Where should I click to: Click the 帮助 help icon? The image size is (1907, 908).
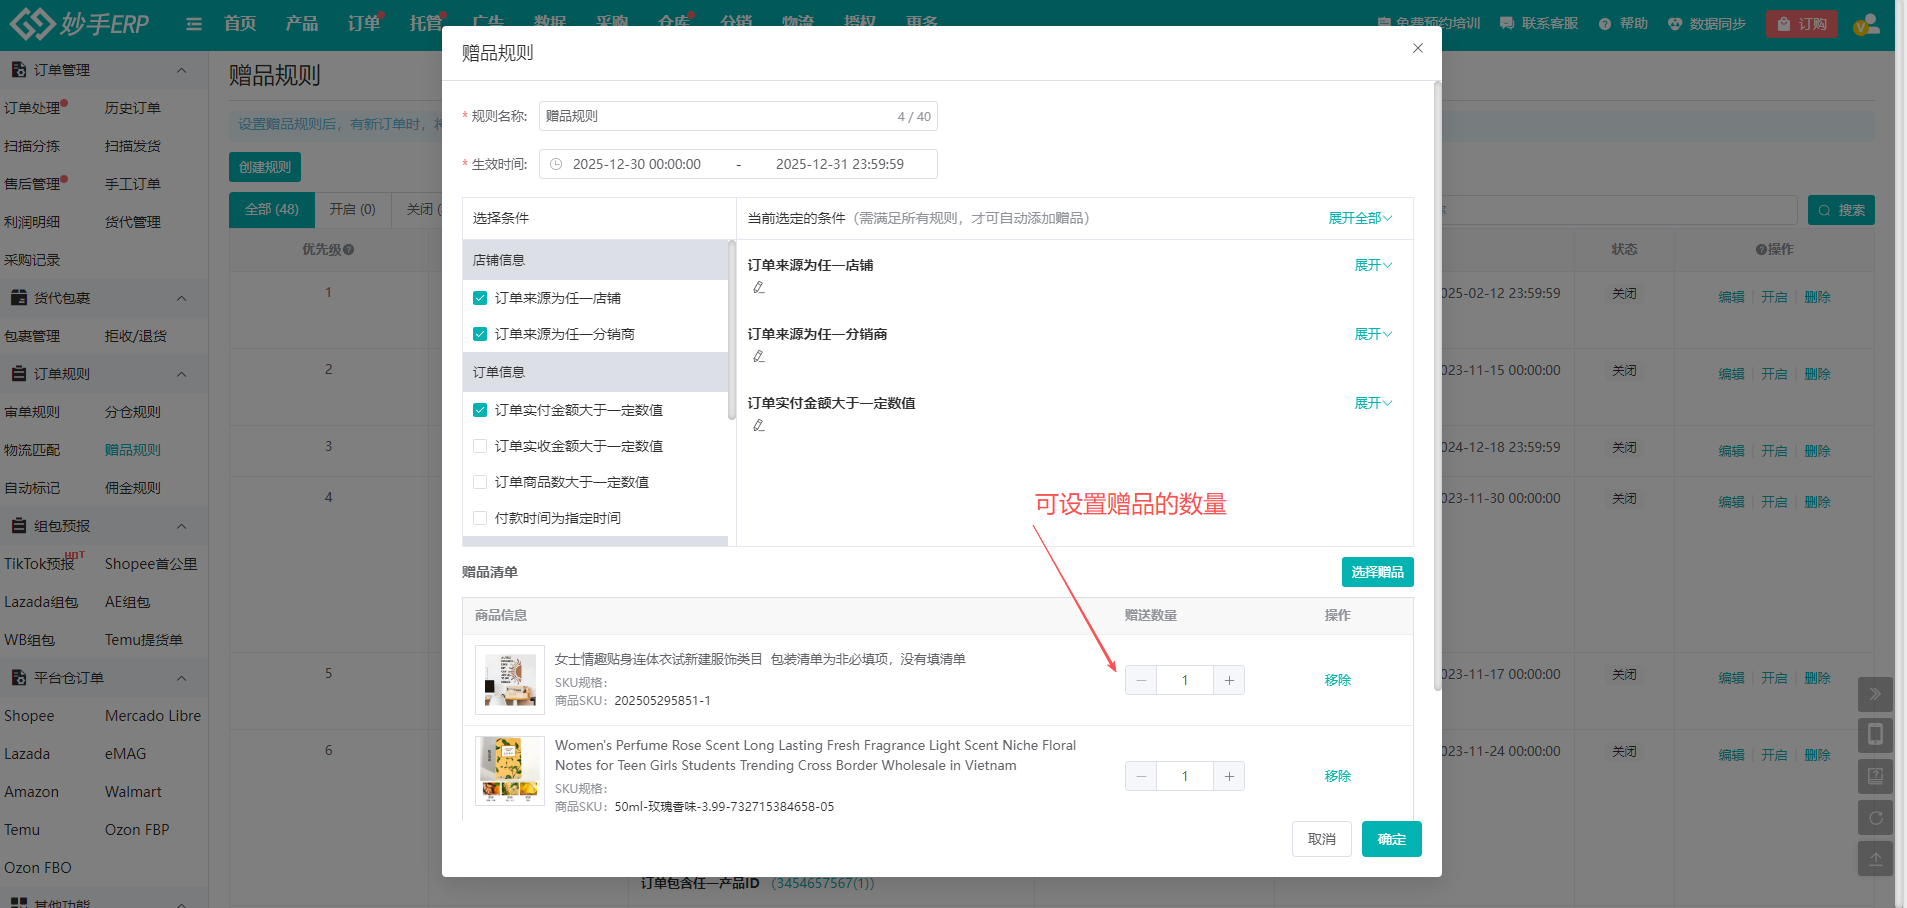[x=1622, y=22]
